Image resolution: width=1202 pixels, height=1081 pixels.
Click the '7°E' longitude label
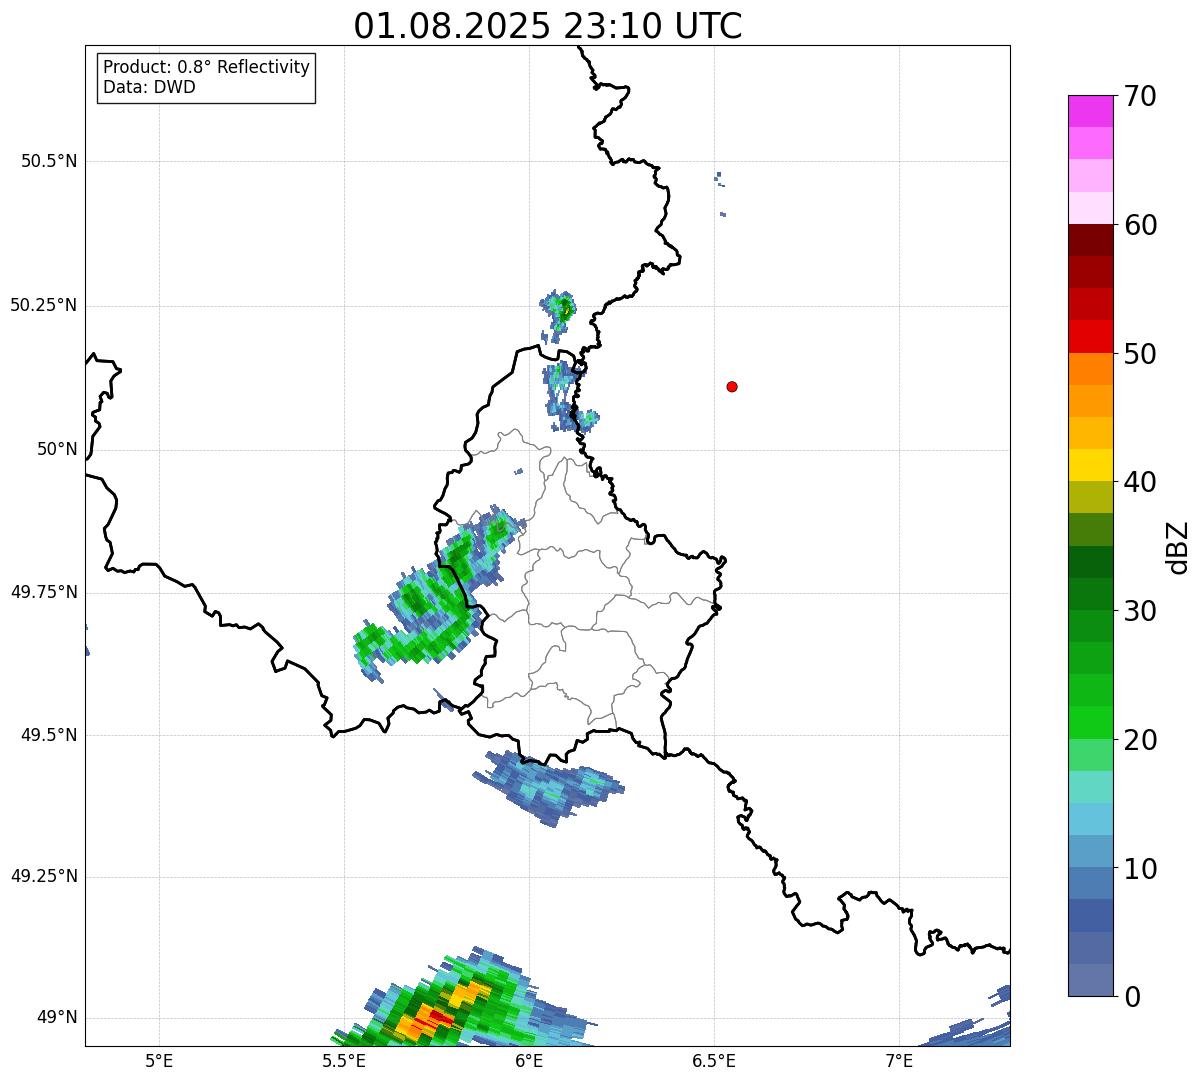[x=900, y=1060]
